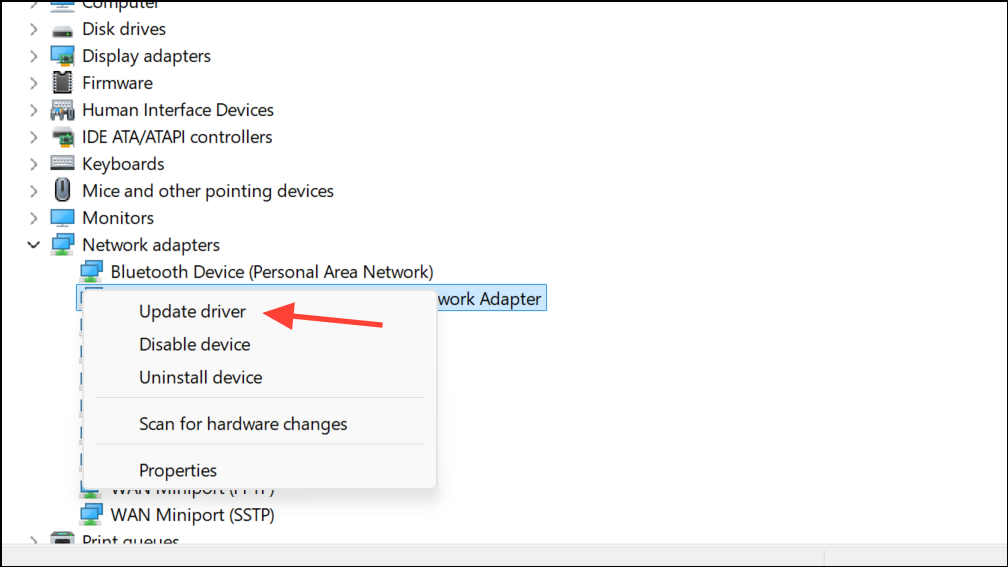Expand the Monitors category
This screenshot has width=1008, height=567.
[33, 218]
